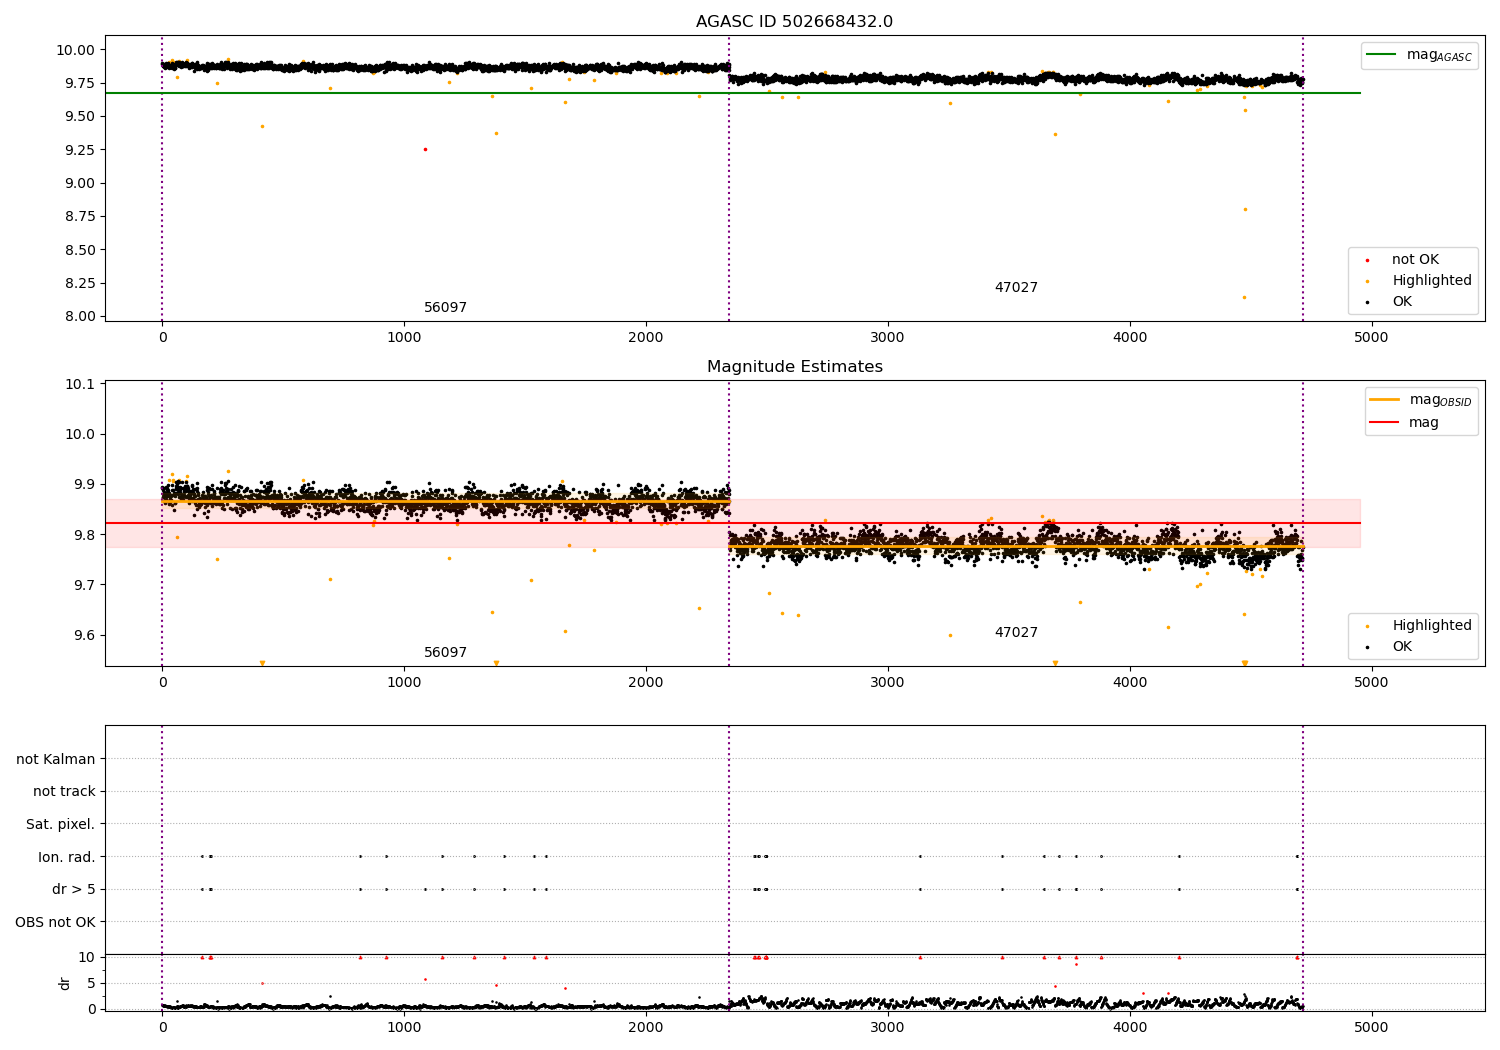Click the 10.00 y-axis tick of top plot

(x=77, y=50)
